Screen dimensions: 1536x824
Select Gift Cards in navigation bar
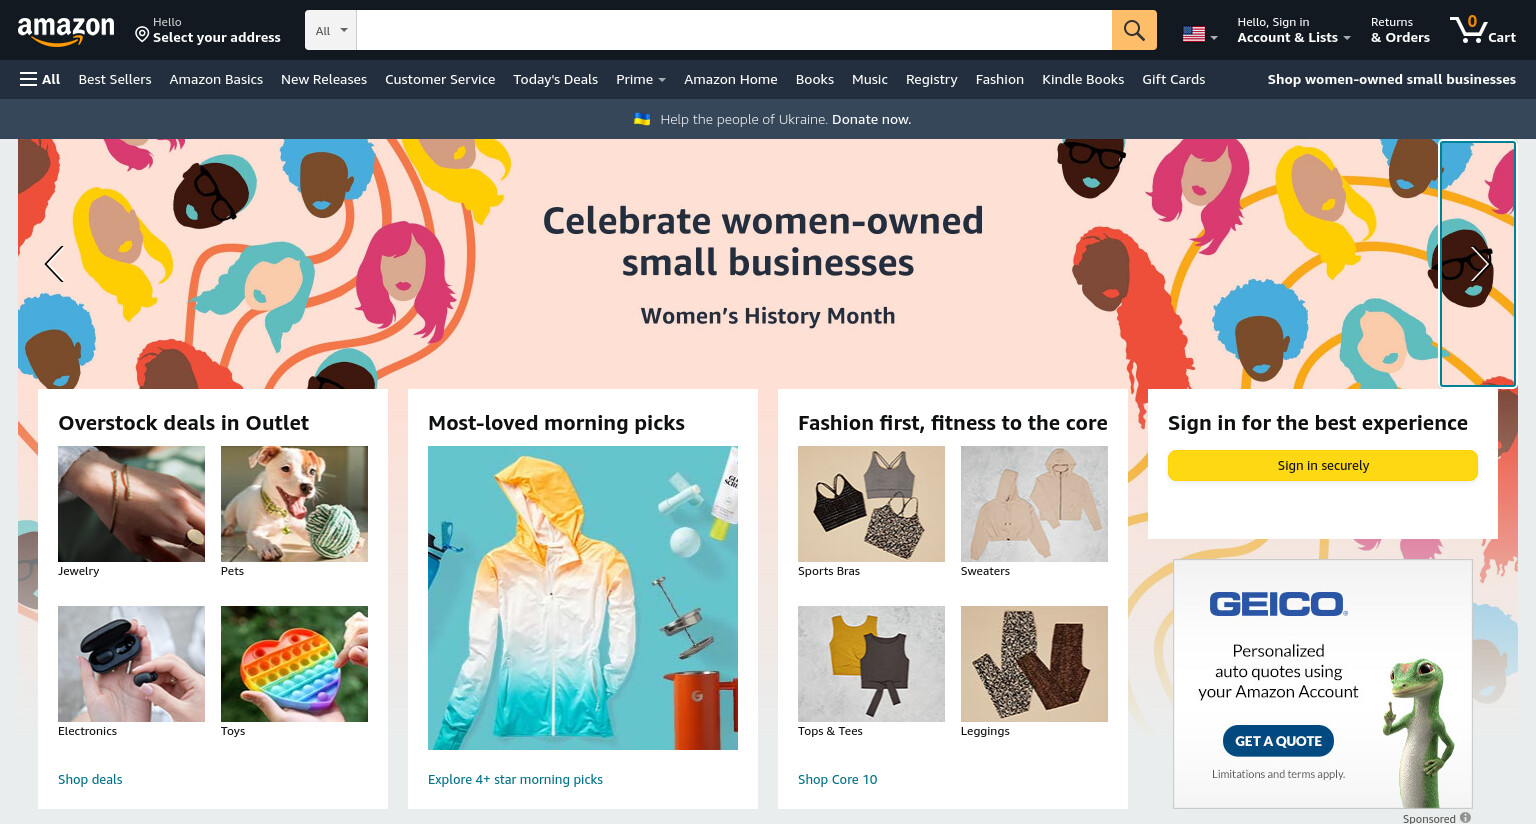pyautogui.click(x=1173, y=79)
